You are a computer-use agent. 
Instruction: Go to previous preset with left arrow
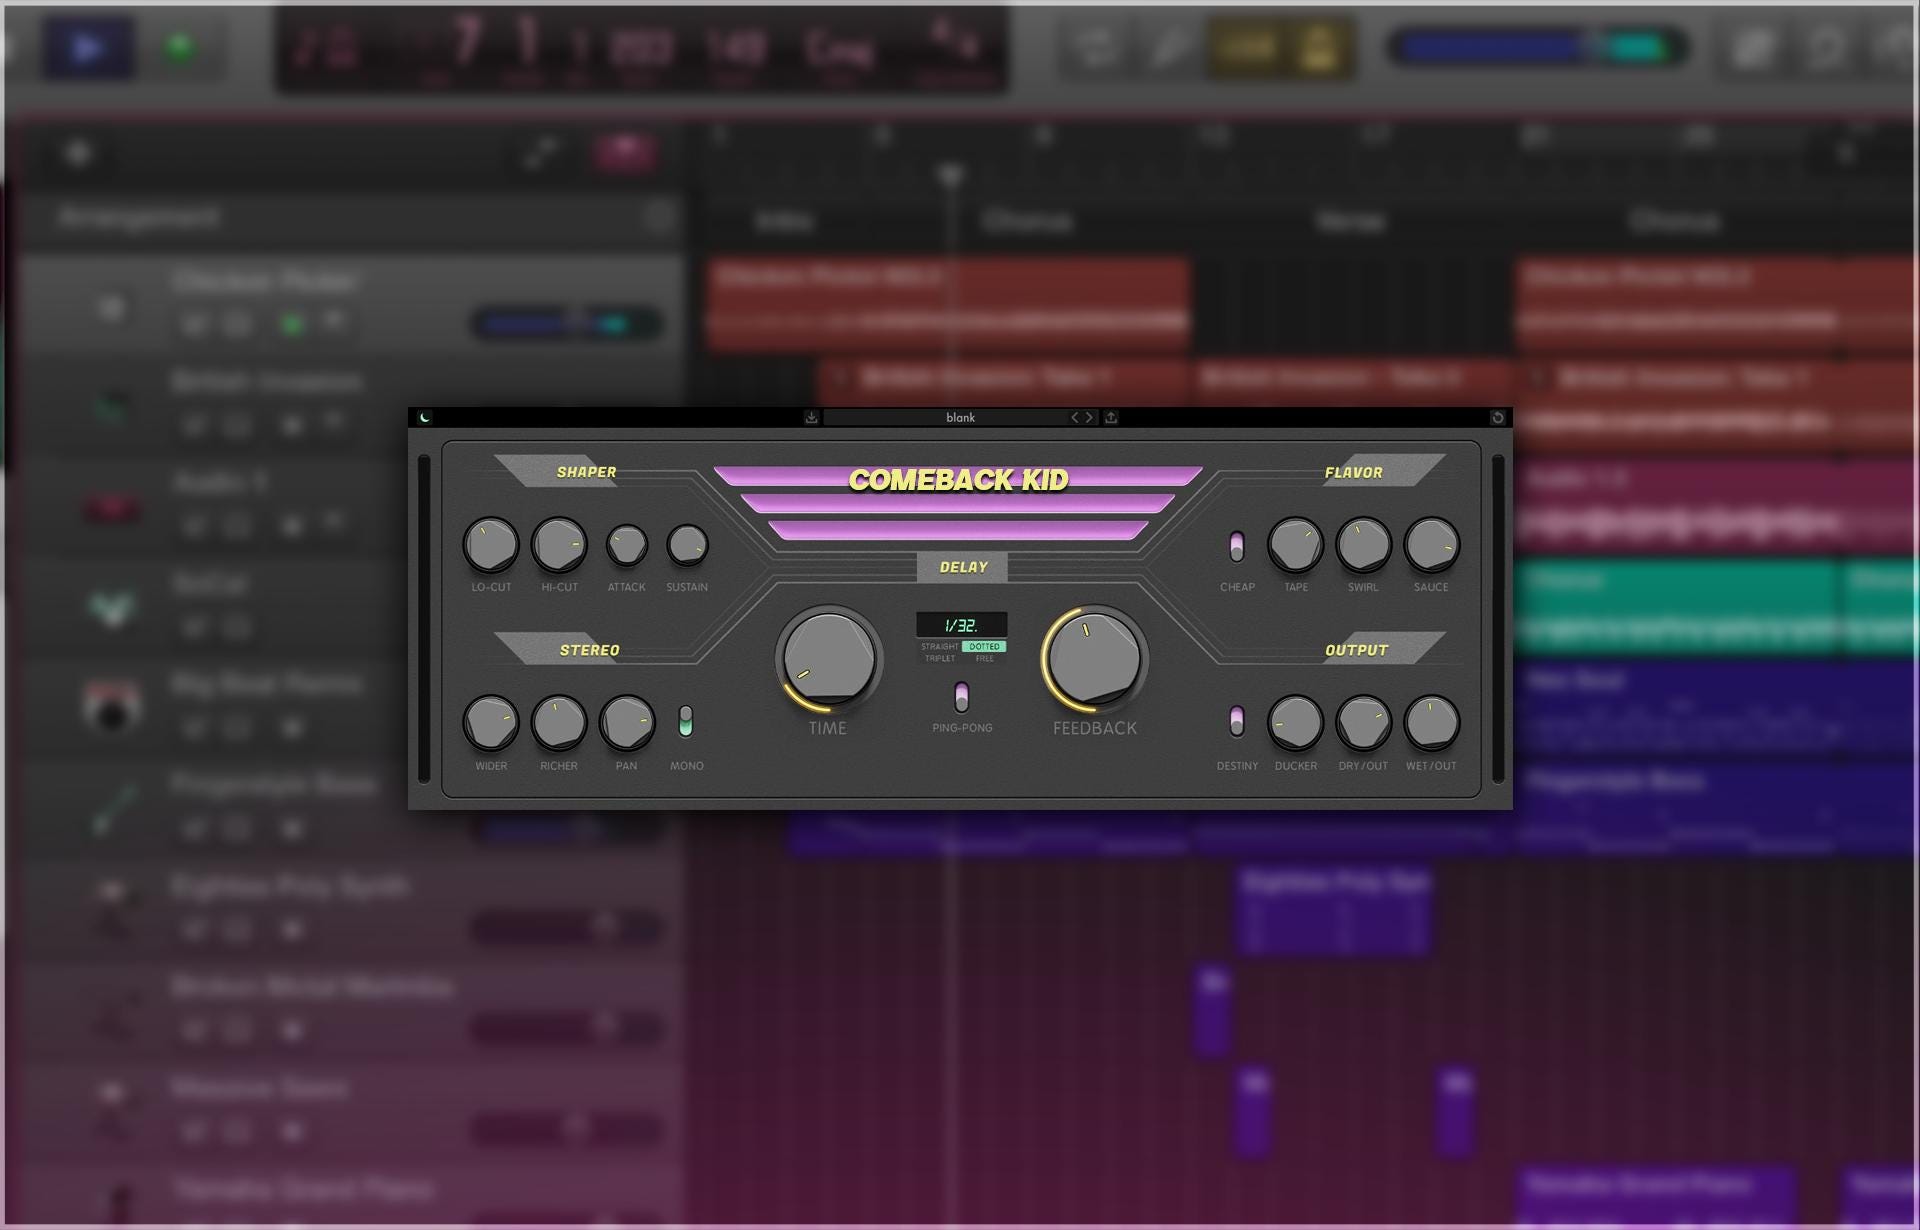(x=1075, y=417)
